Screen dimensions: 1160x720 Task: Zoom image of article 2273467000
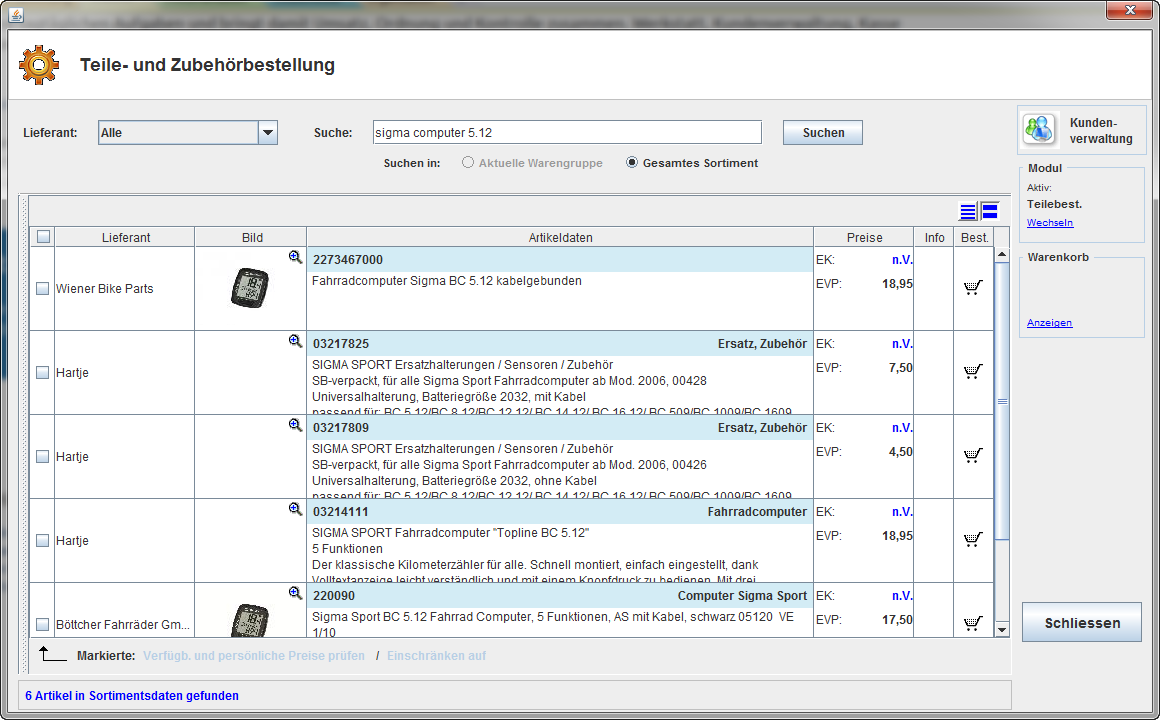click(295, 257)
